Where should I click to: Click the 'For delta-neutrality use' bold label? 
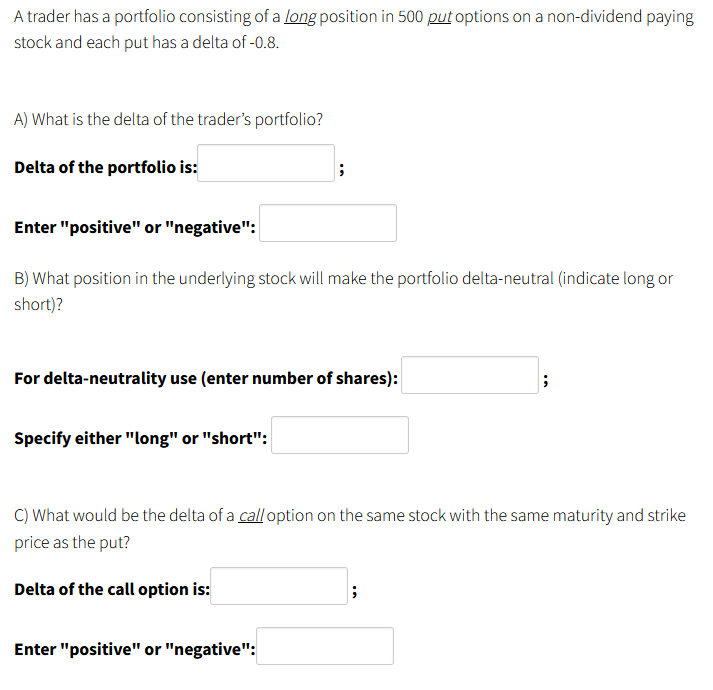(x=206, y=378)
